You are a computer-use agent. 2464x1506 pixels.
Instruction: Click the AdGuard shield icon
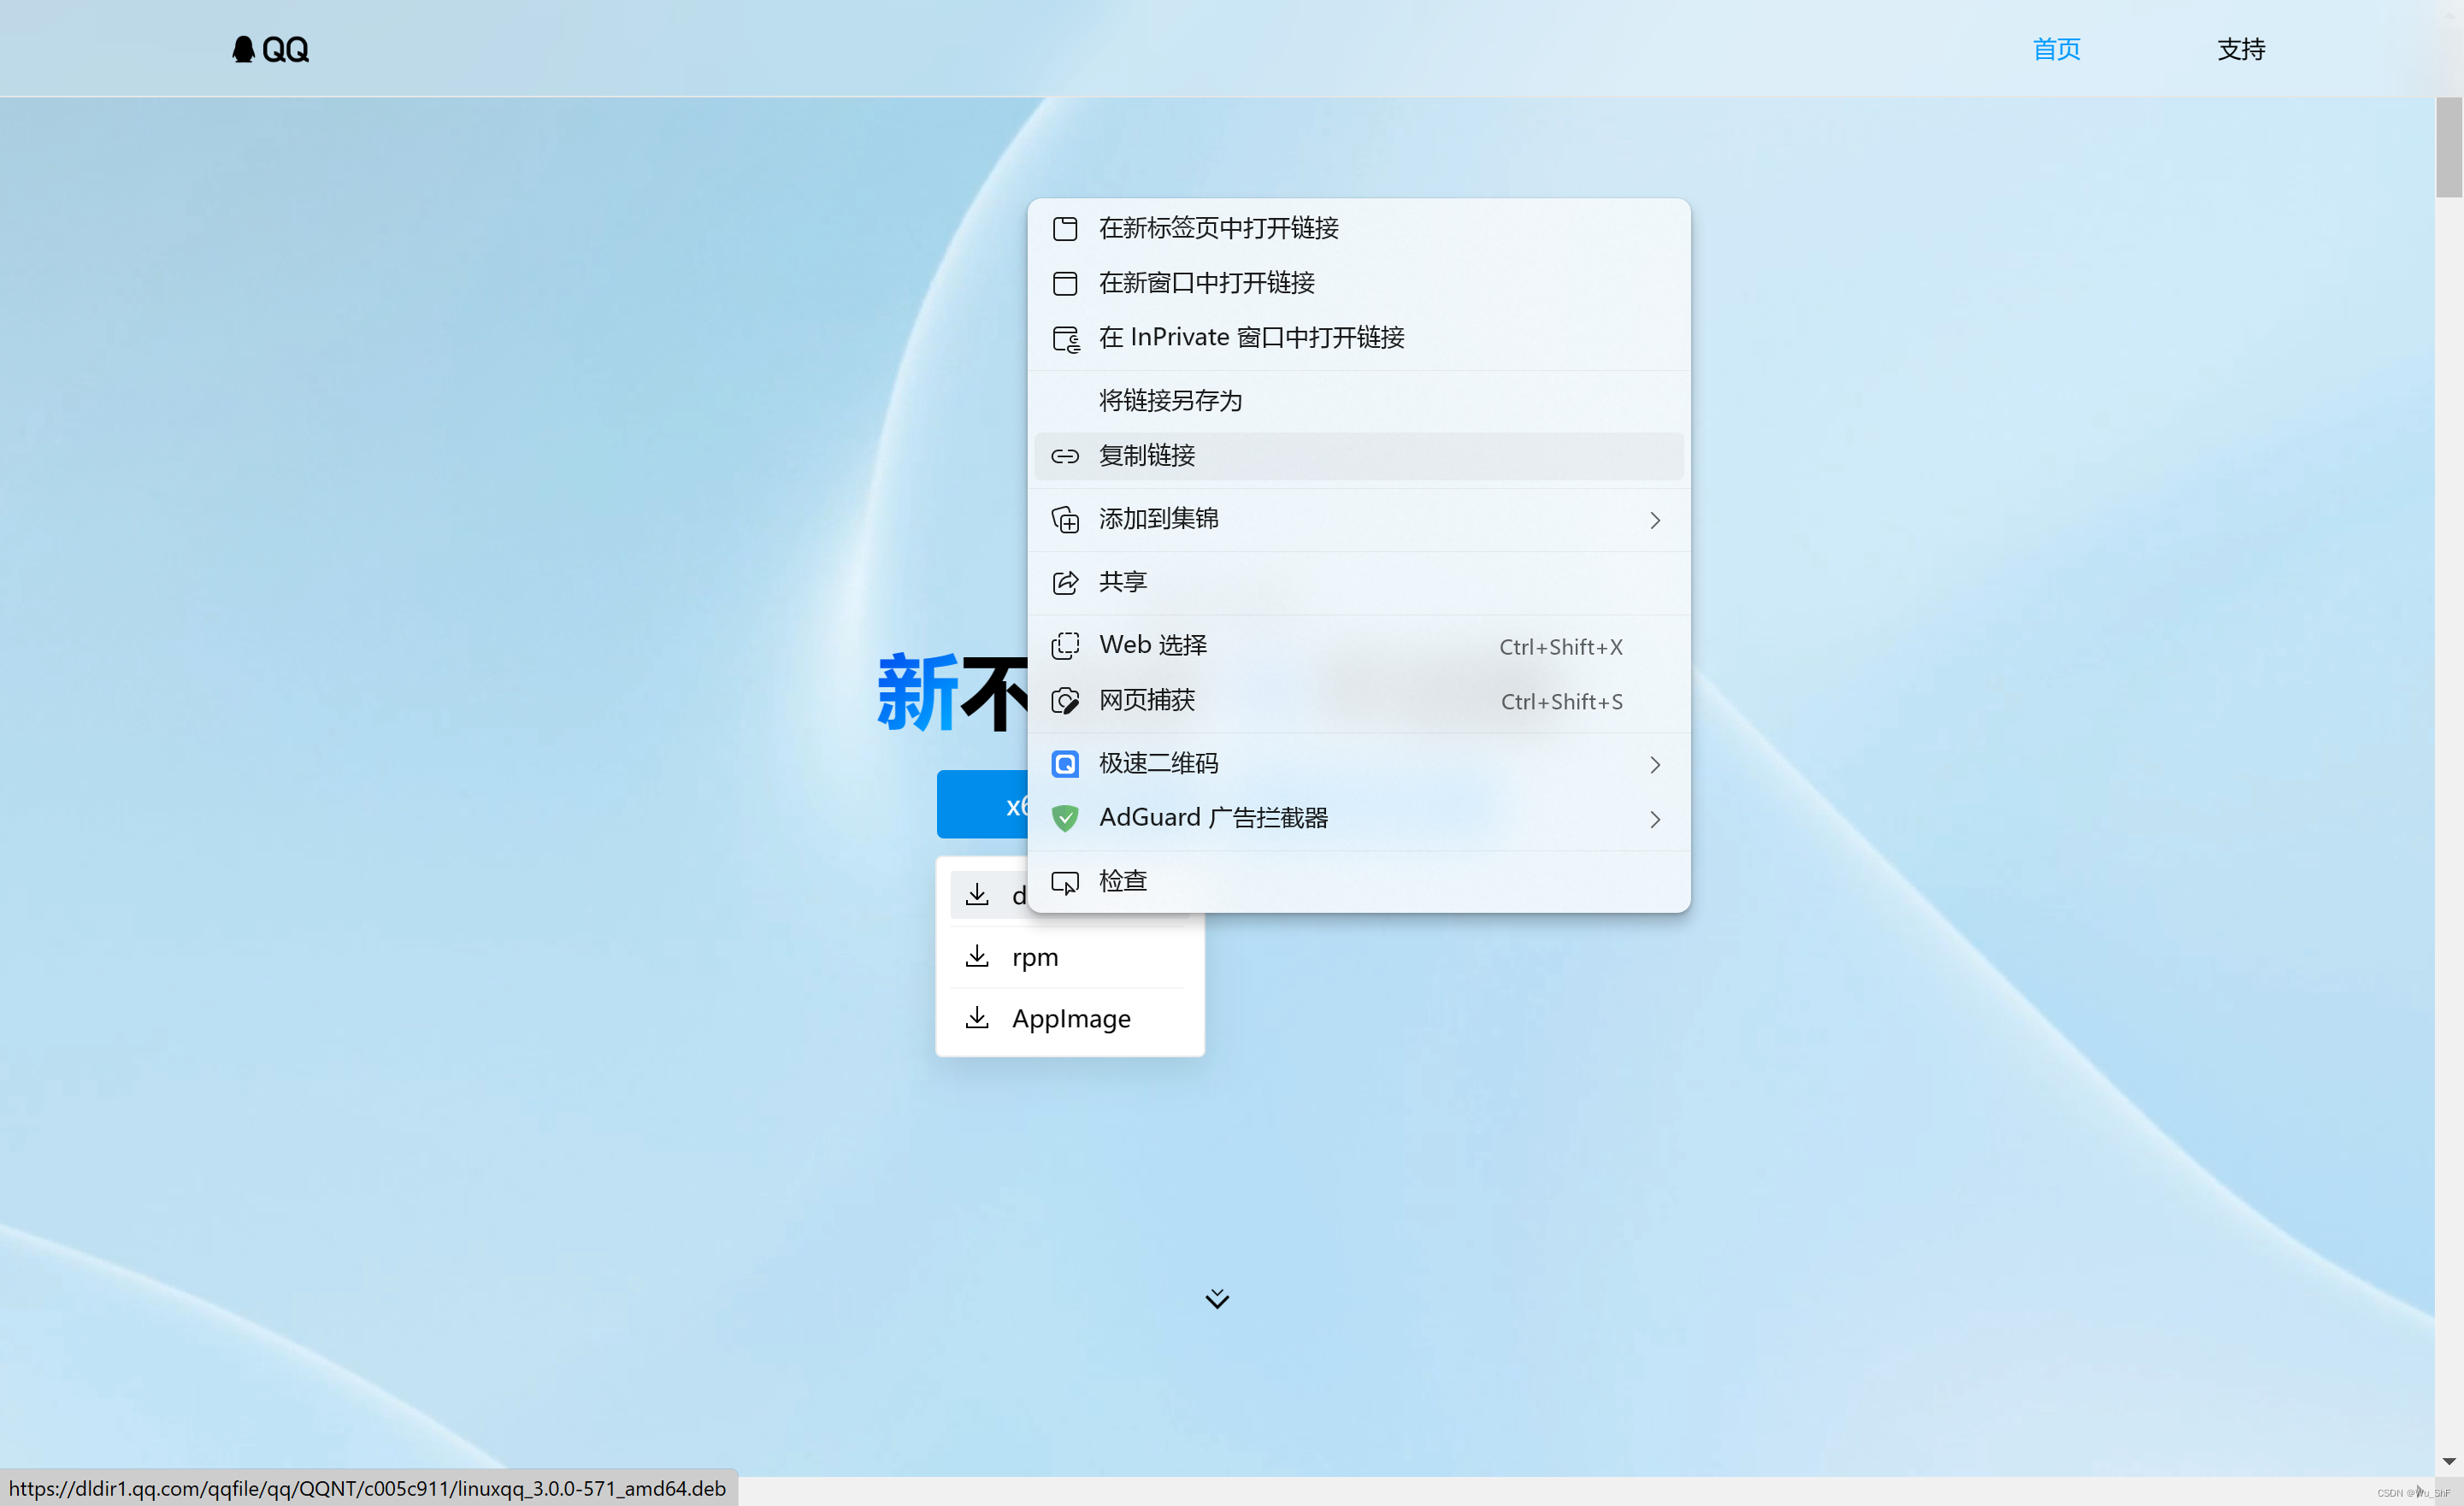1065,817
